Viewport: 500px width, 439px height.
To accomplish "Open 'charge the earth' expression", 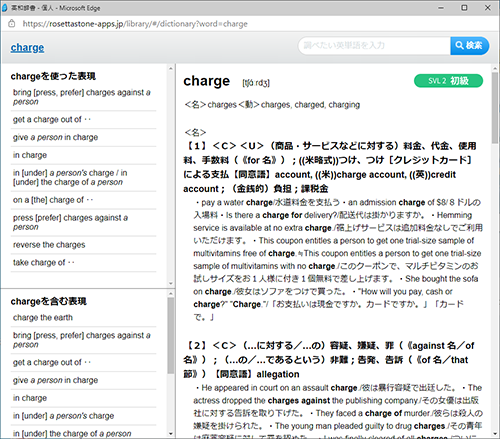I will [83, 318].
